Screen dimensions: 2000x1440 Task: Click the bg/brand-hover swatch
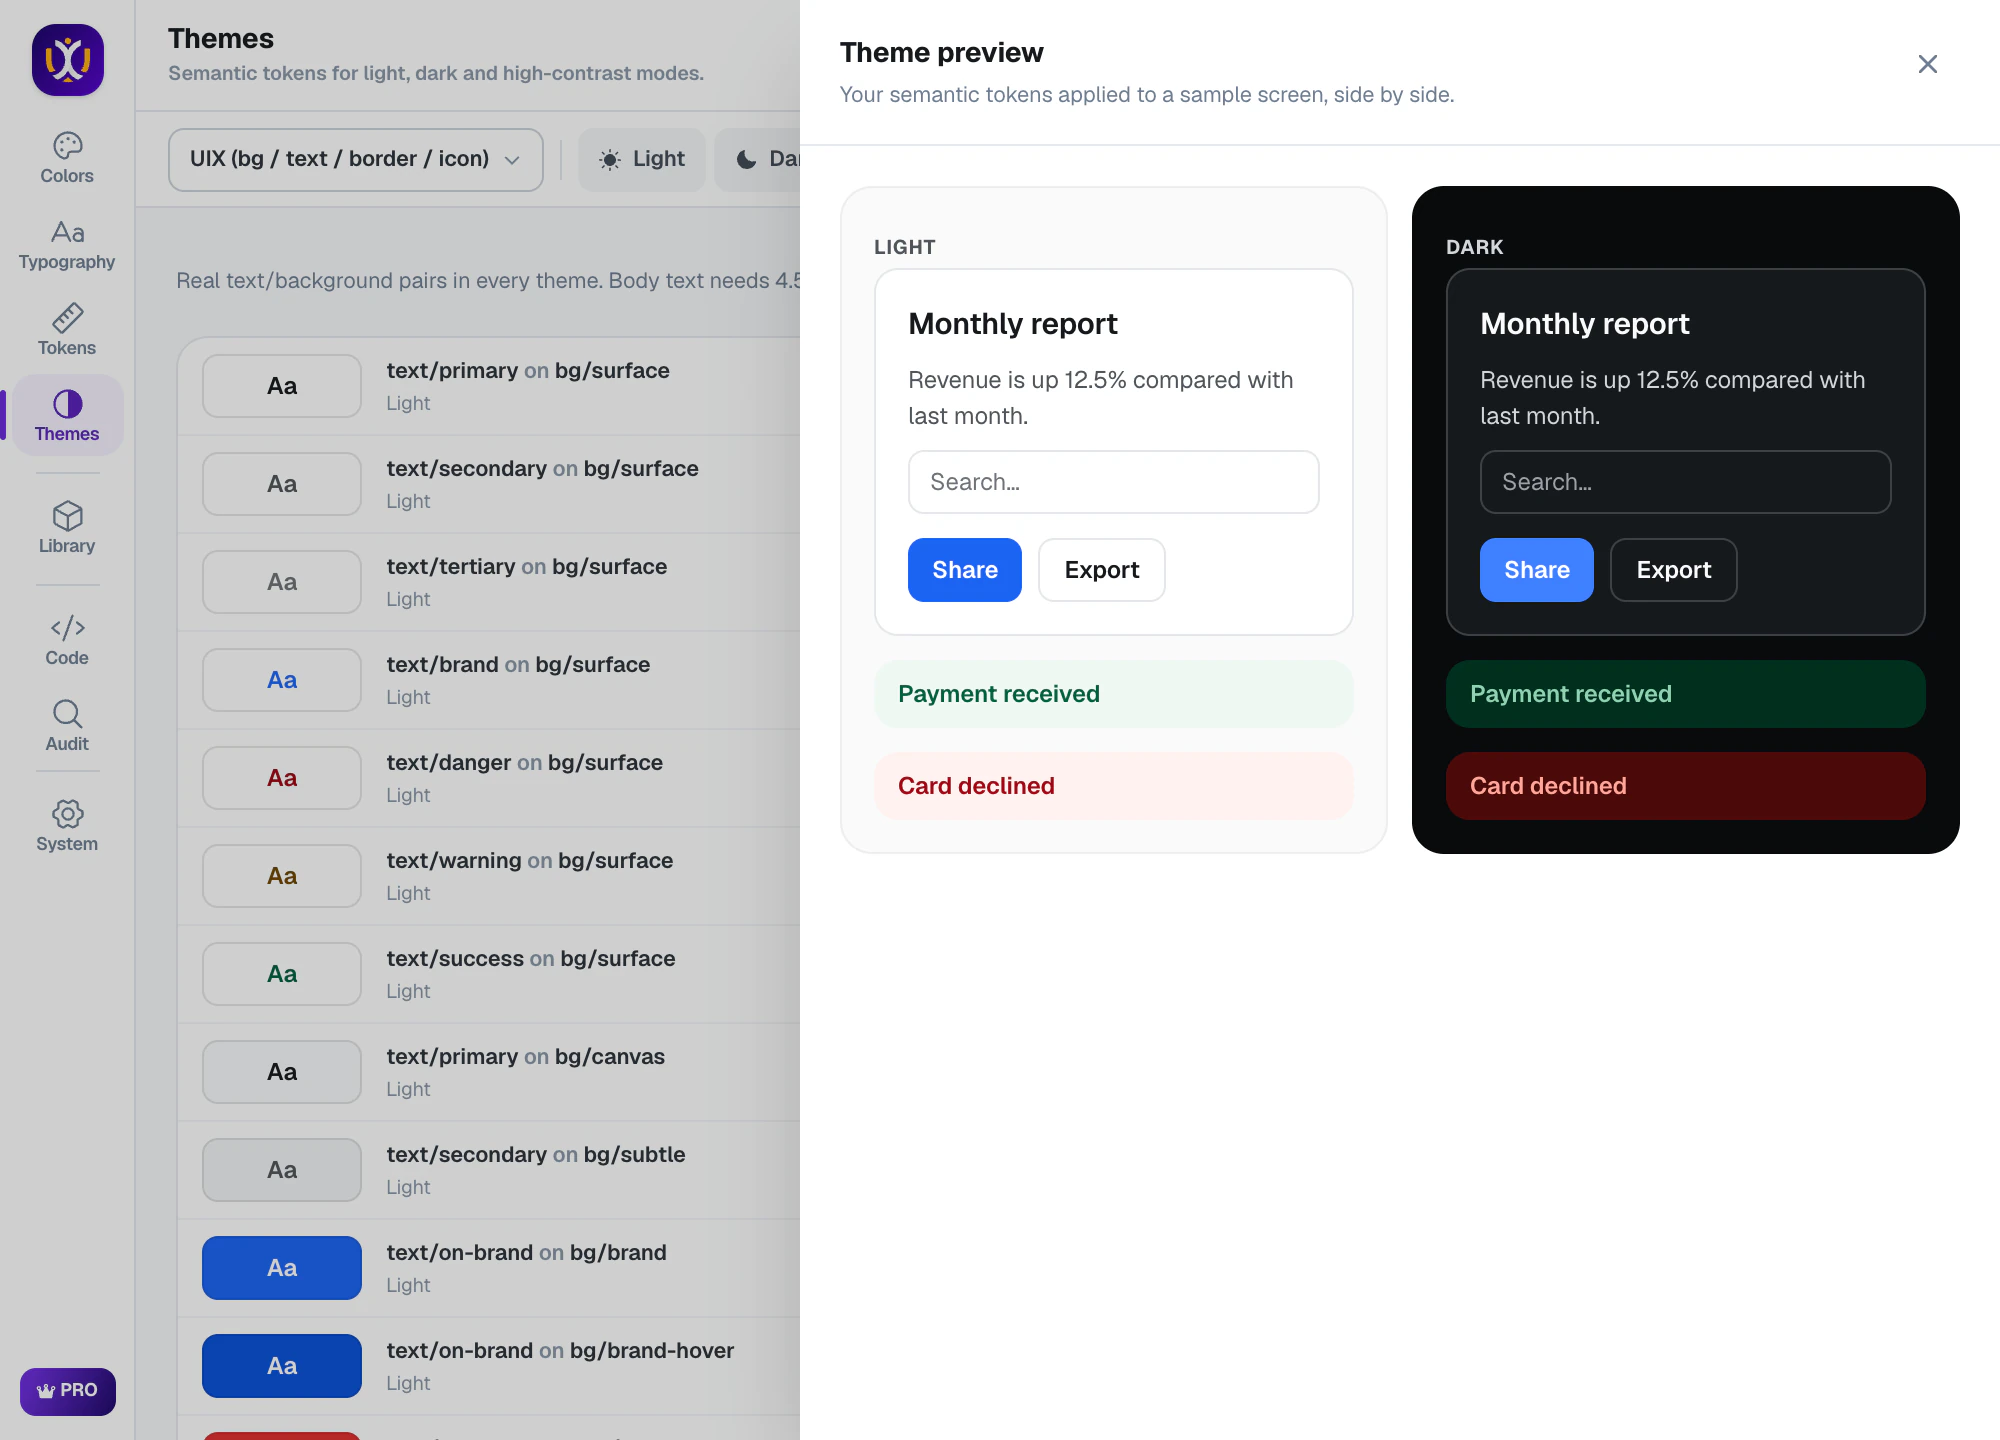[x=282, y=1366]
